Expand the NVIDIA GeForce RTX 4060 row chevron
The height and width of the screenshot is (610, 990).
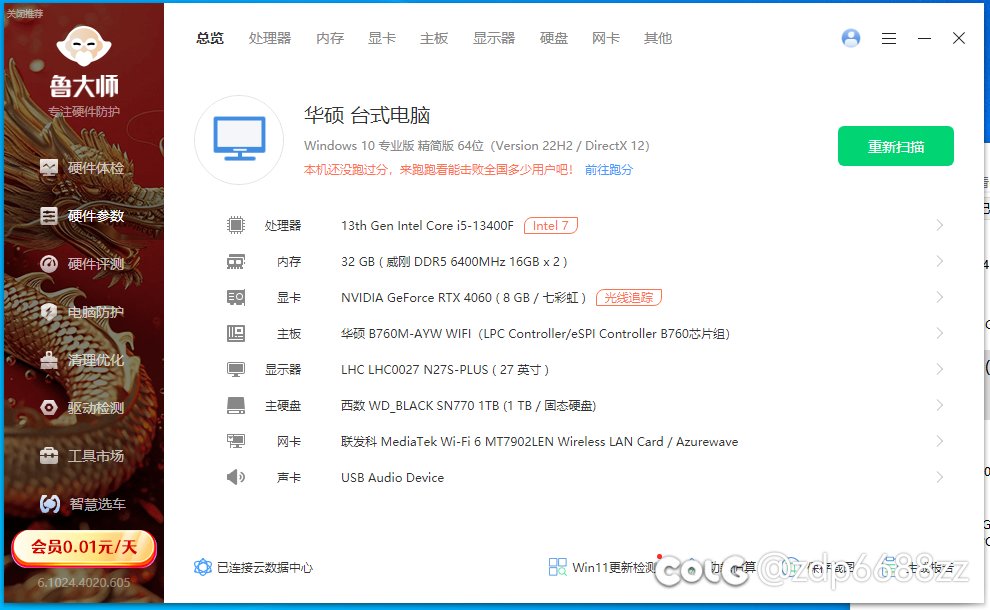tap(939, 297)
